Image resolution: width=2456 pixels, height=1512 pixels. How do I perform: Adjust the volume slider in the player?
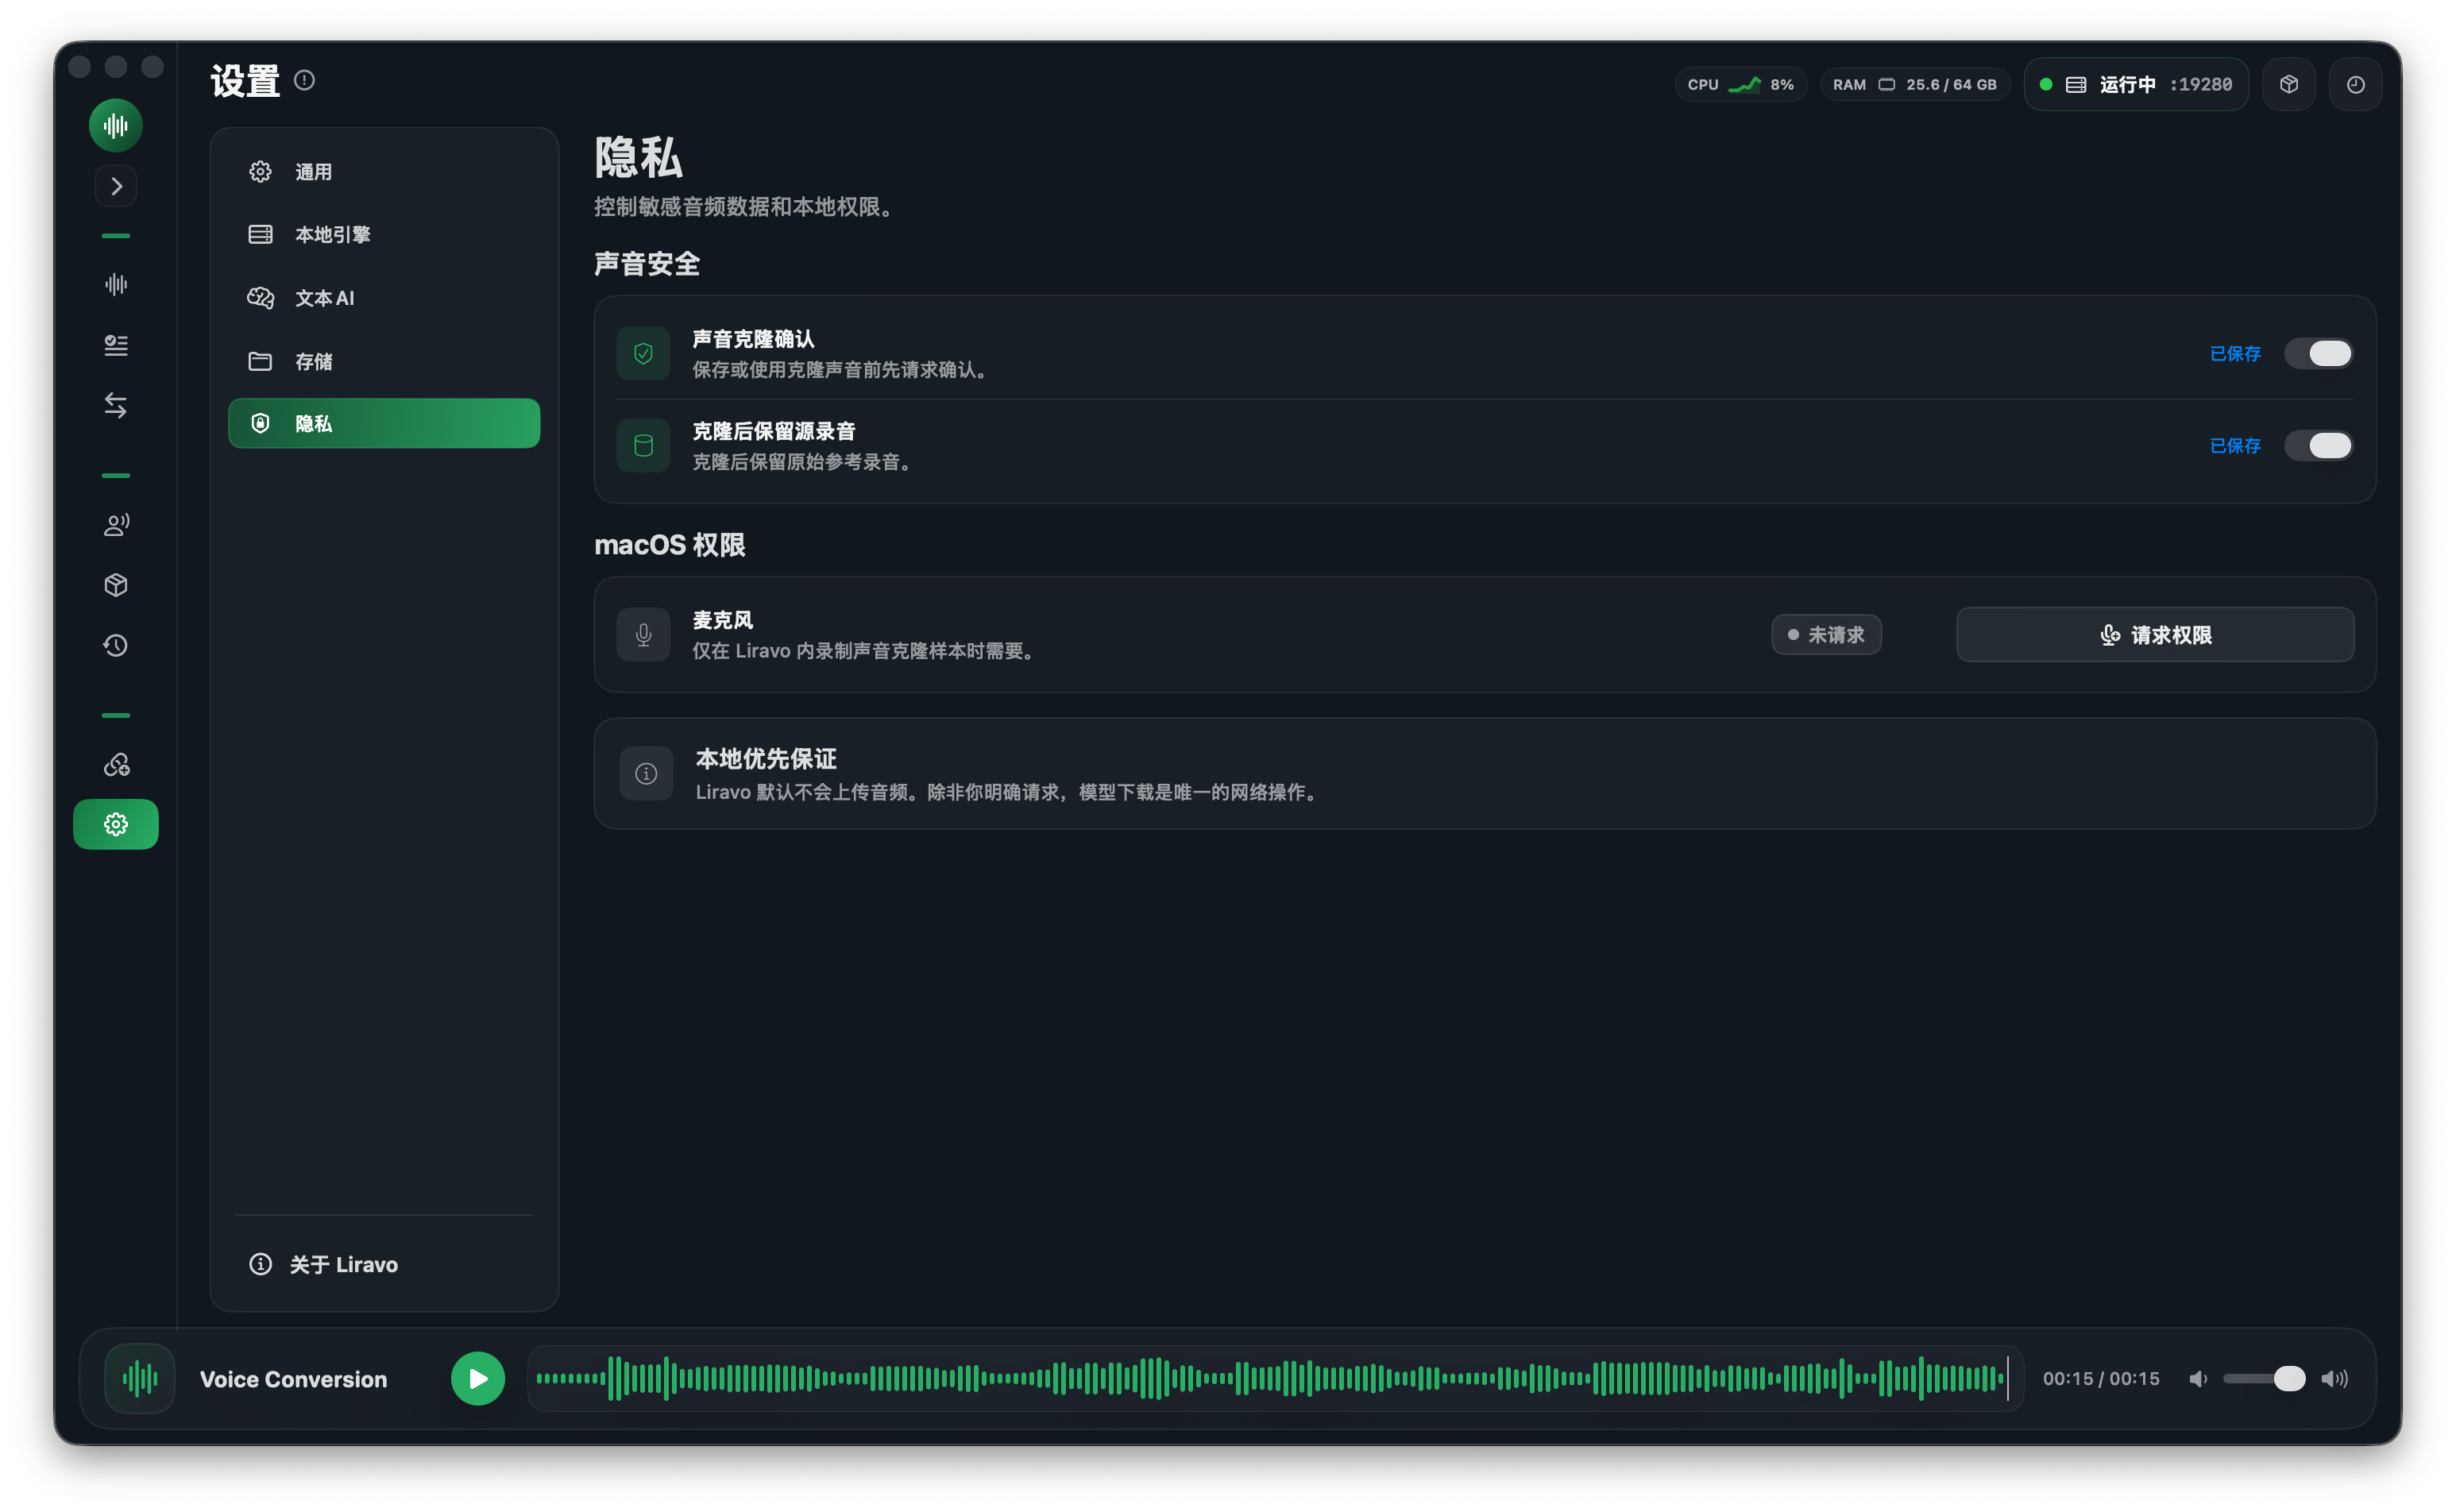[x=2264, y=1378]
